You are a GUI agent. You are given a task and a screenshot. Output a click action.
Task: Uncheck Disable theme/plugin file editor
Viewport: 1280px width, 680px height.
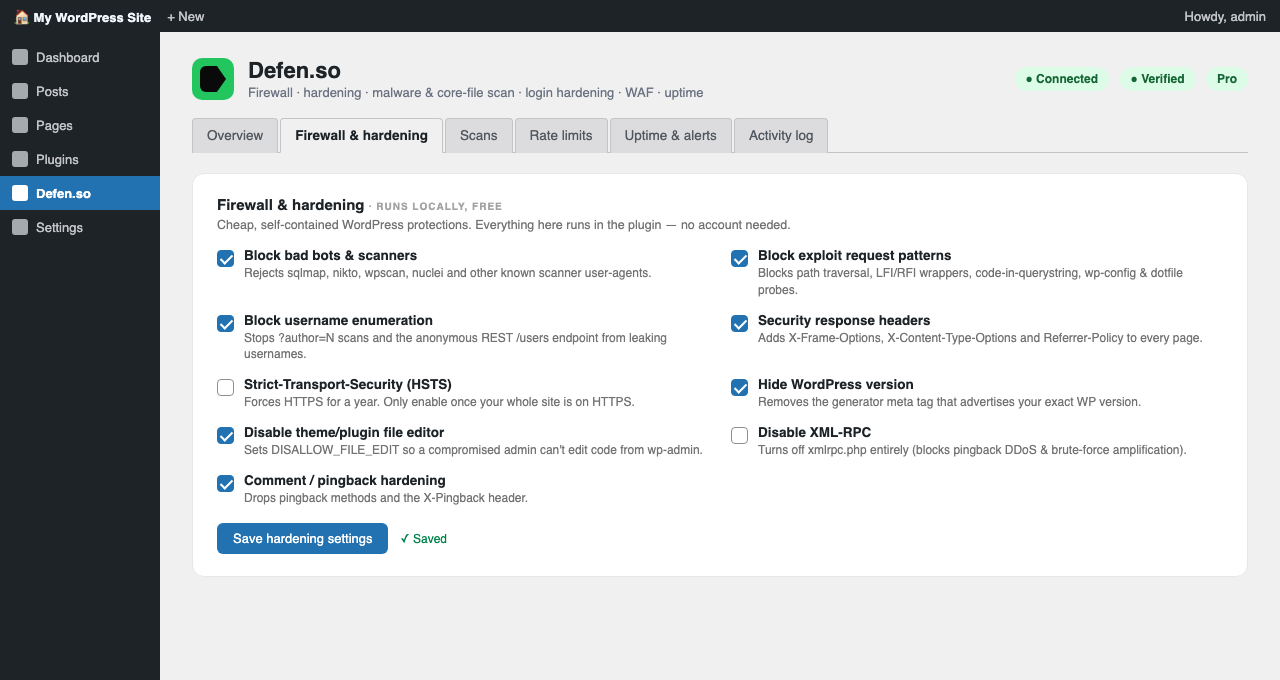(x=226, y=436)
